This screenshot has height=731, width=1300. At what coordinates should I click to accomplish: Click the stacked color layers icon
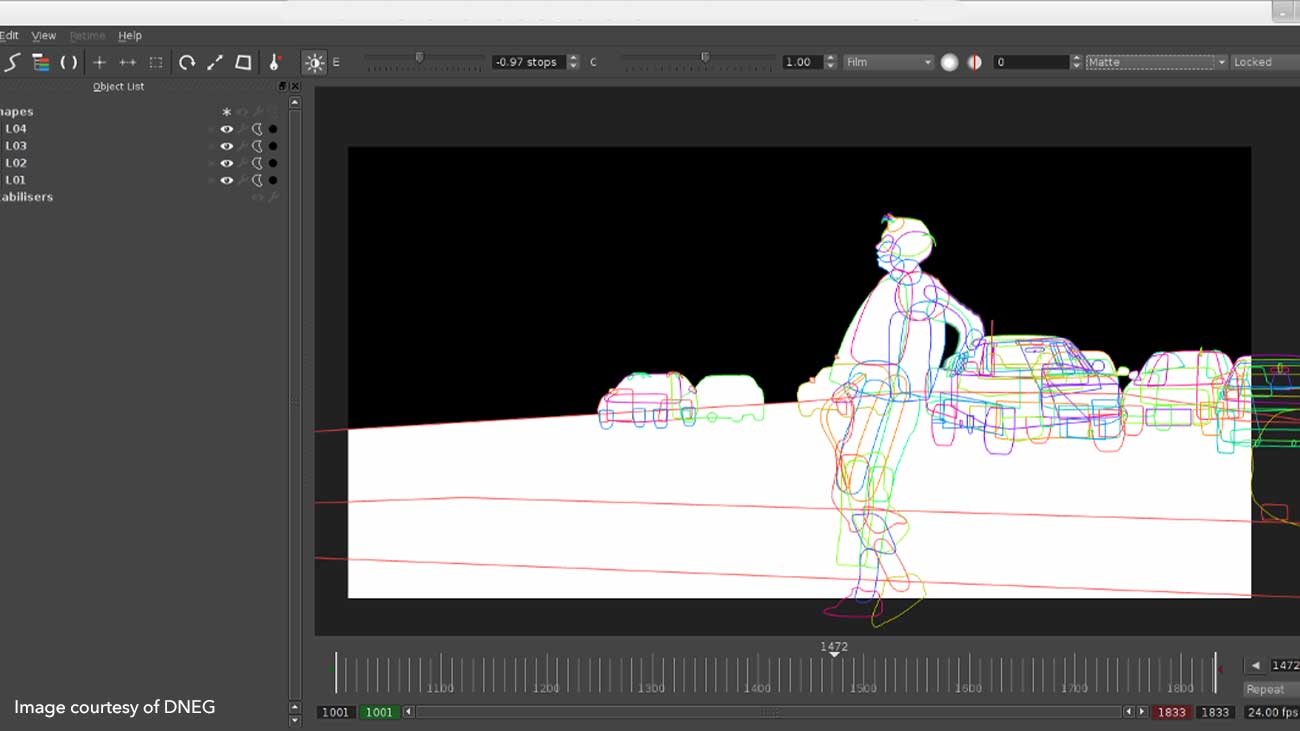41,62
